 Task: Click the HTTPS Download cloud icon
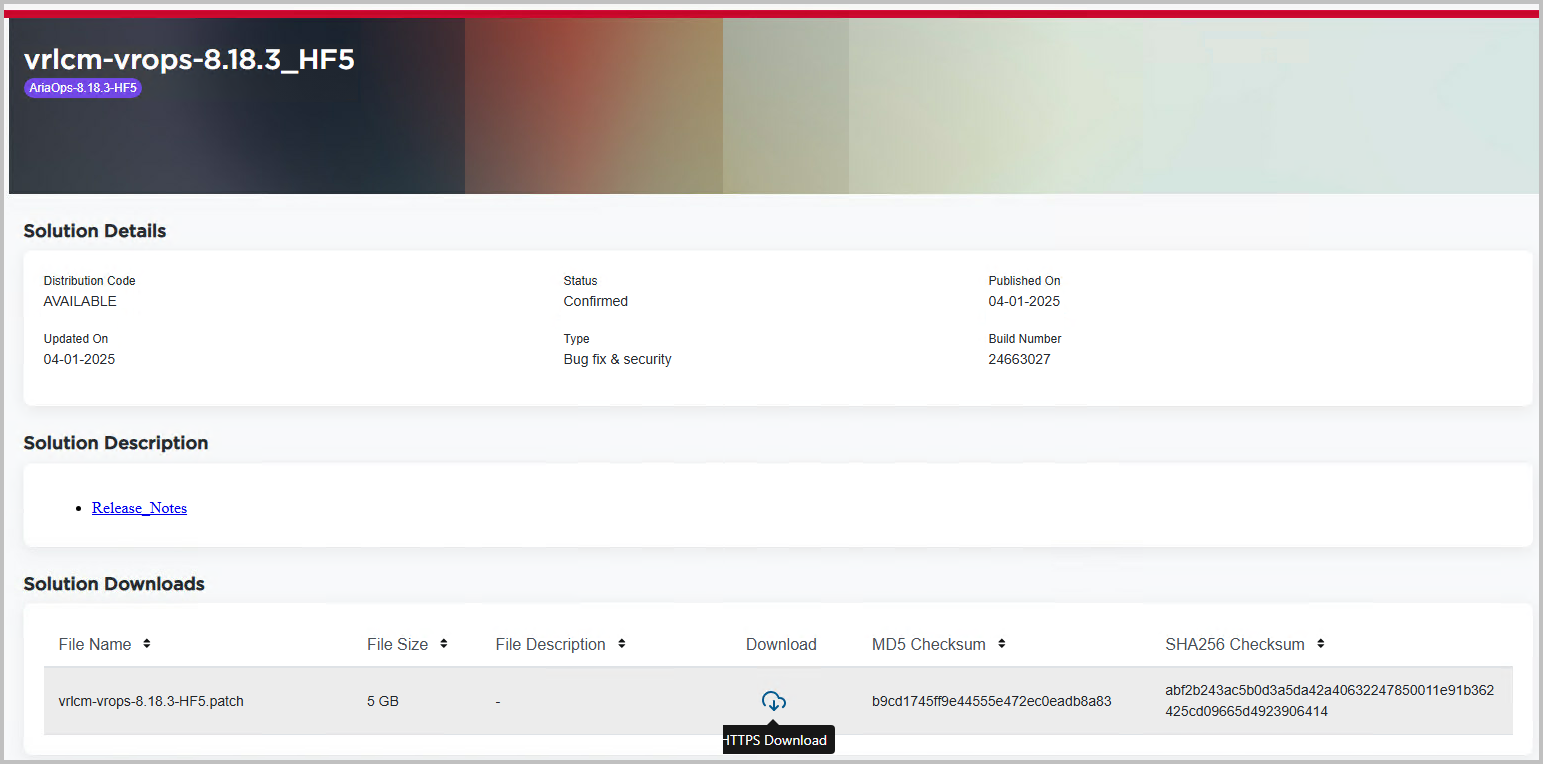pyautogui.click(x=774, y=702)
